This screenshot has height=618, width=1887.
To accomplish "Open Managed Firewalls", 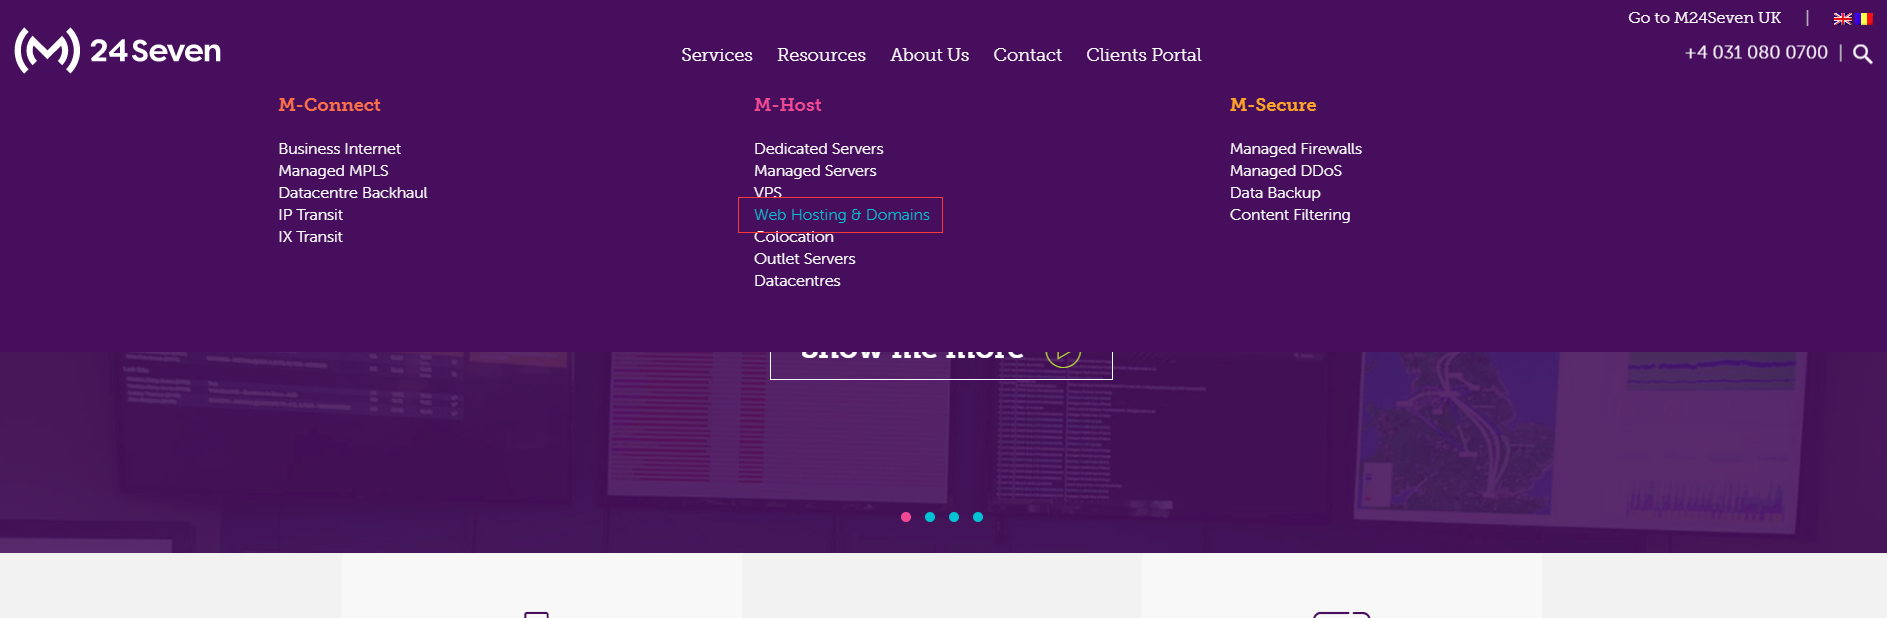I will click(1296, 149).
